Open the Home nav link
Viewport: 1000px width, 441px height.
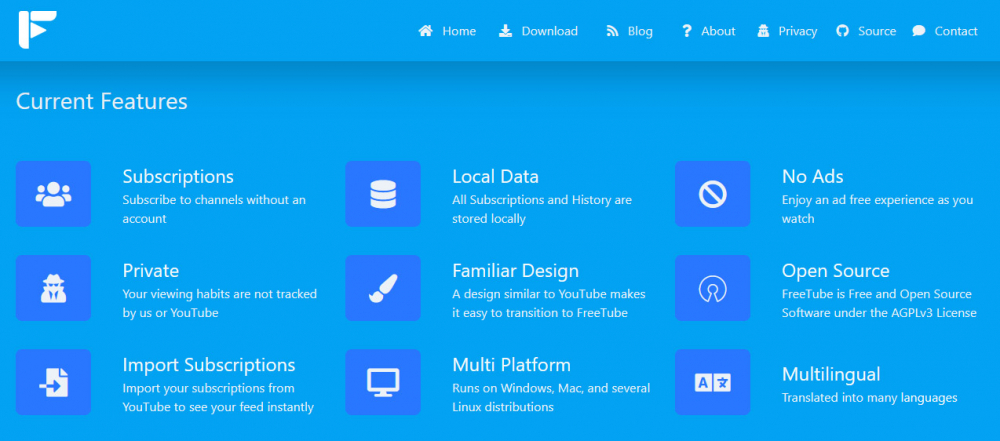(x=447, y=31)
